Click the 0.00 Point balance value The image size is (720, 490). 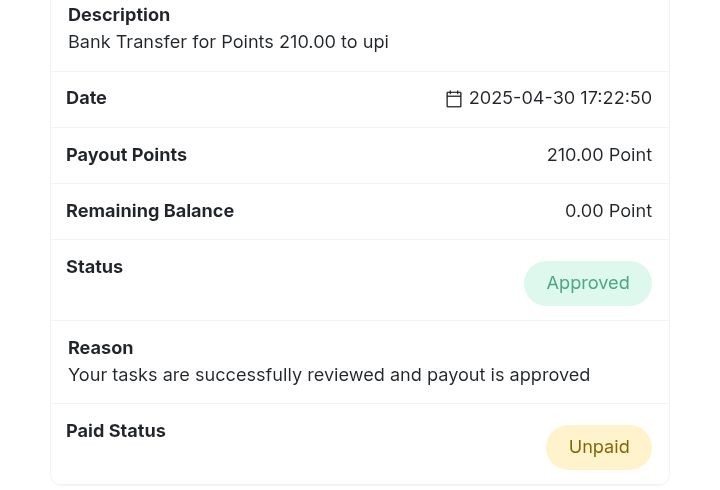click(x=608, y=211)
